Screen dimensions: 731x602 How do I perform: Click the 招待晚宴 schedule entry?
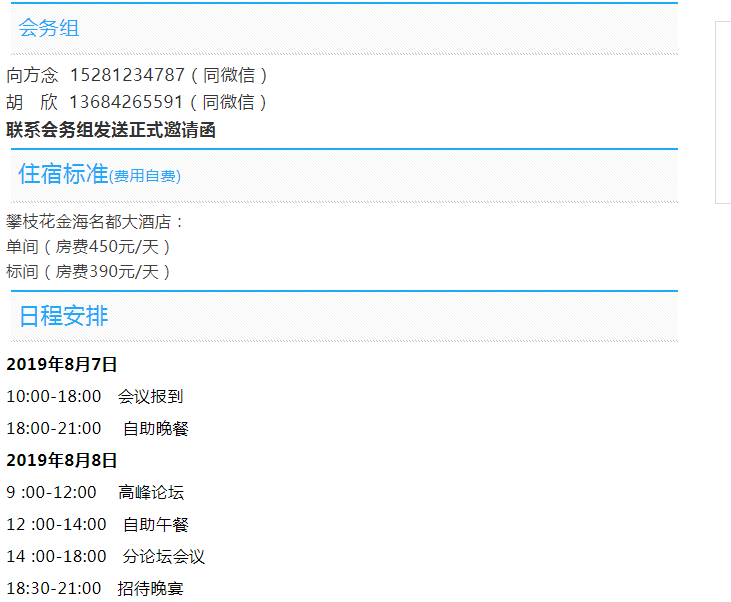click(150, 588)
